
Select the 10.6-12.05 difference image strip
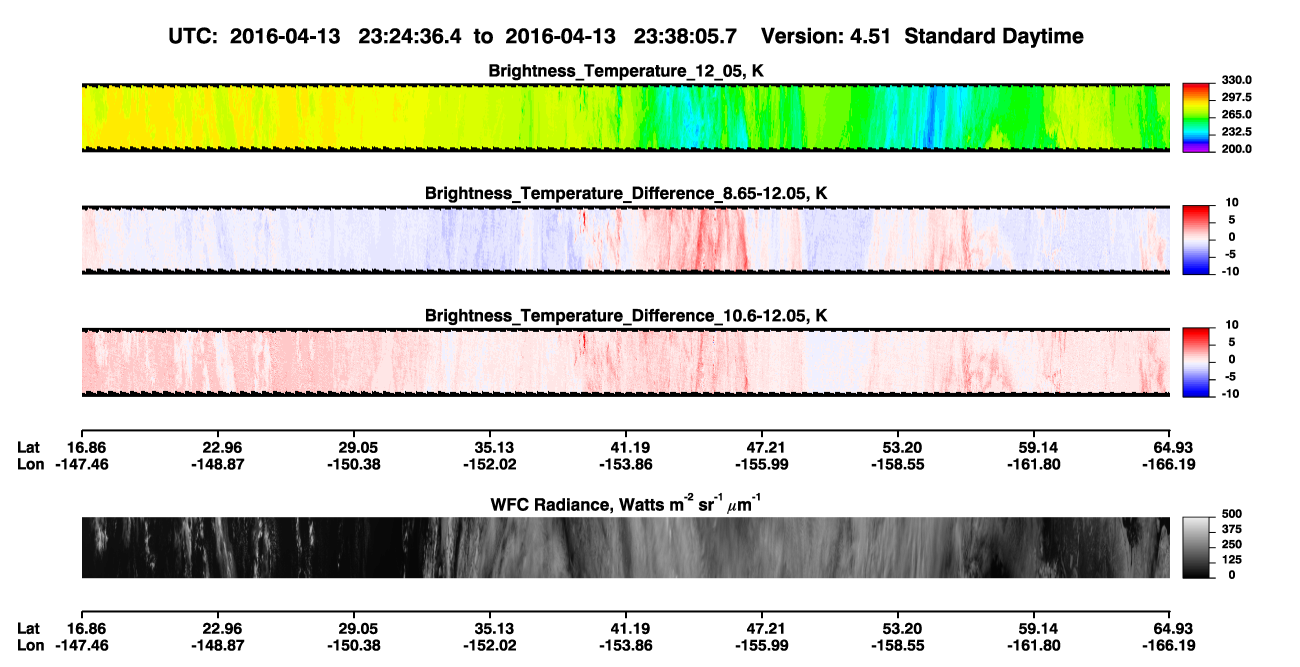click(625, 362)
